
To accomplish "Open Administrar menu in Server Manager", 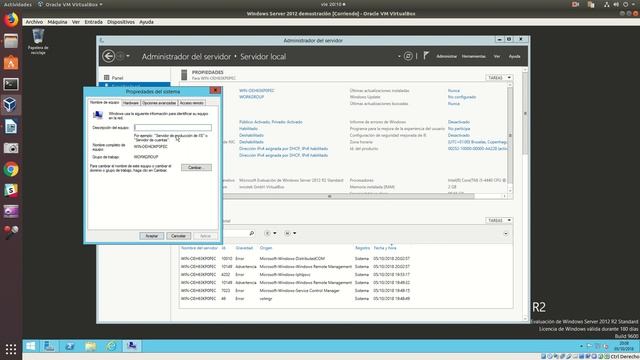I will click(446, 56).
